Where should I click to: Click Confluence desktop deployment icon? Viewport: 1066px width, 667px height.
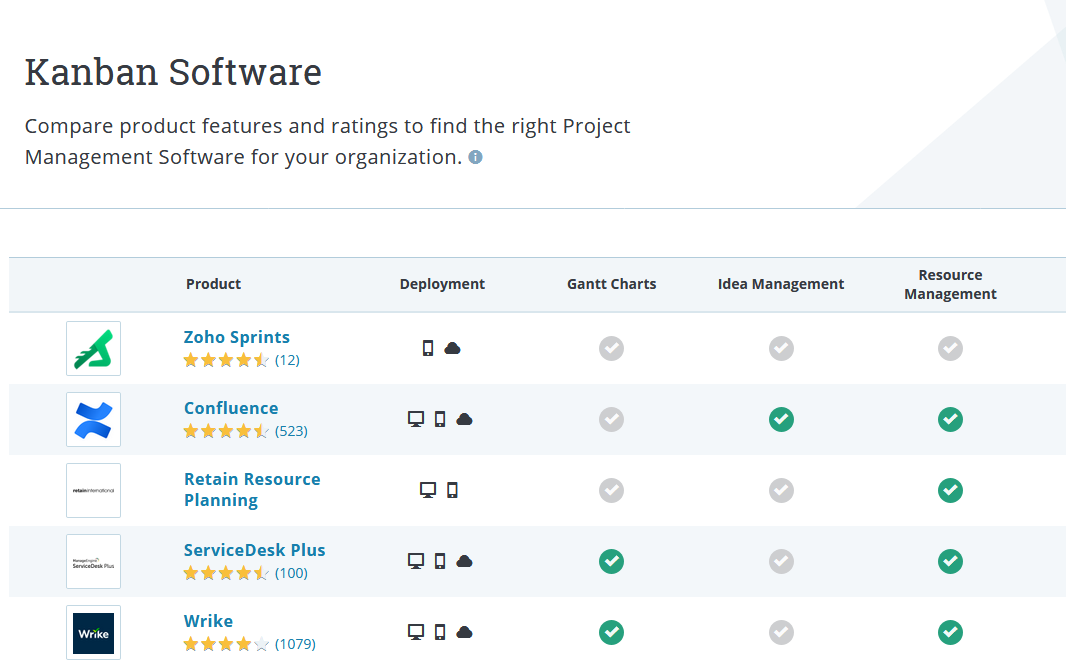tap(416, 419)
